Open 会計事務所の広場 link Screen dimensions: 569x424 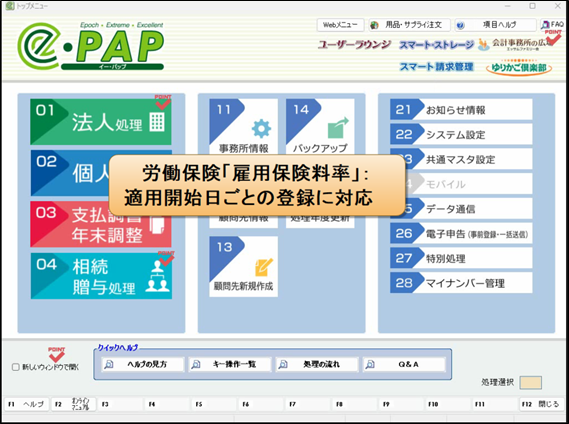tap(515, 44)
